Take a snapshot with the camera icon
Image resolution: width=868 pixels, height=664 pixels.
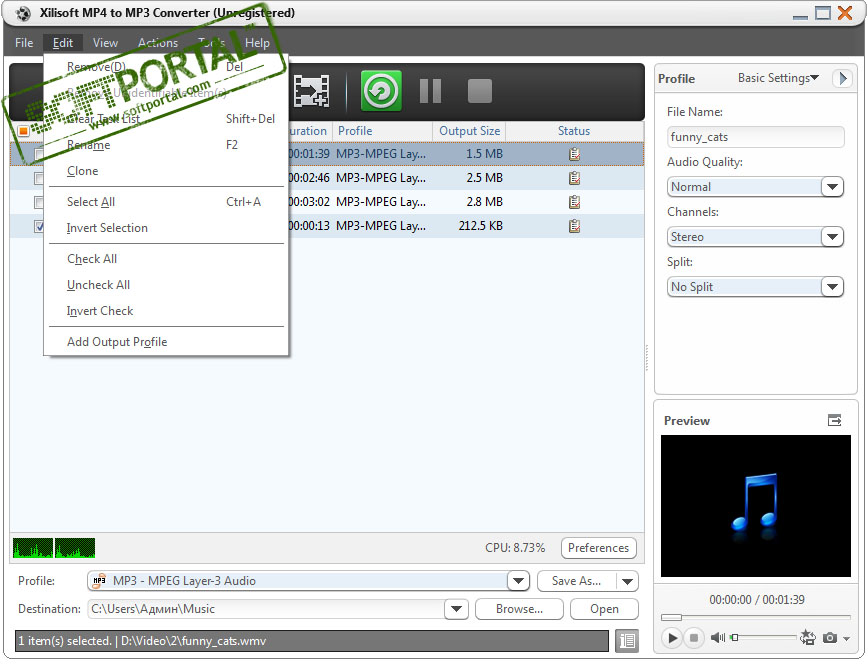829,638
